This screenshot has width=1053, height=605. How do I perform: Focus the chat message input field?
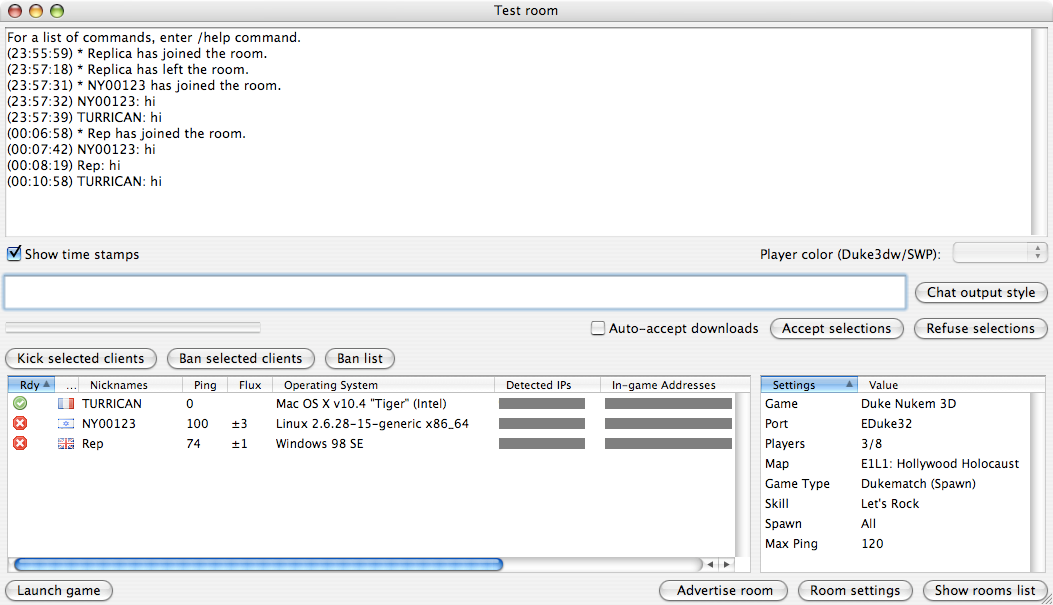455,292
